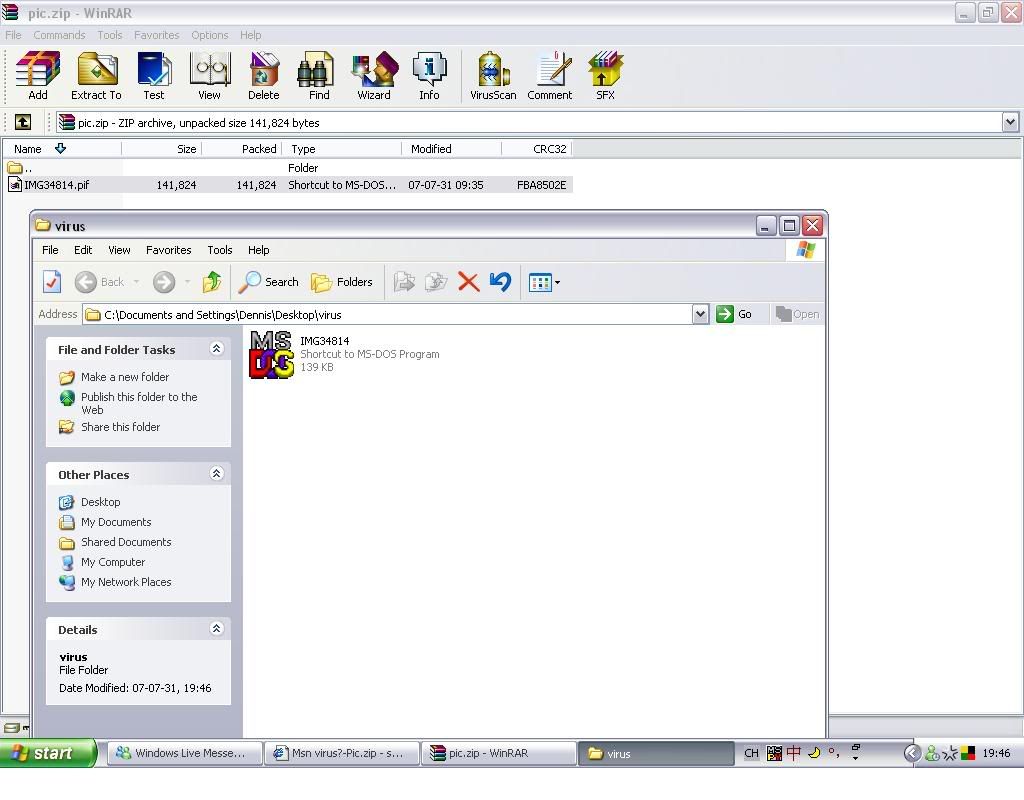This screenshot has height=800, width=1024.
Task: Collapse the File and Folder Tasks panel
Action: pos(216,349)
